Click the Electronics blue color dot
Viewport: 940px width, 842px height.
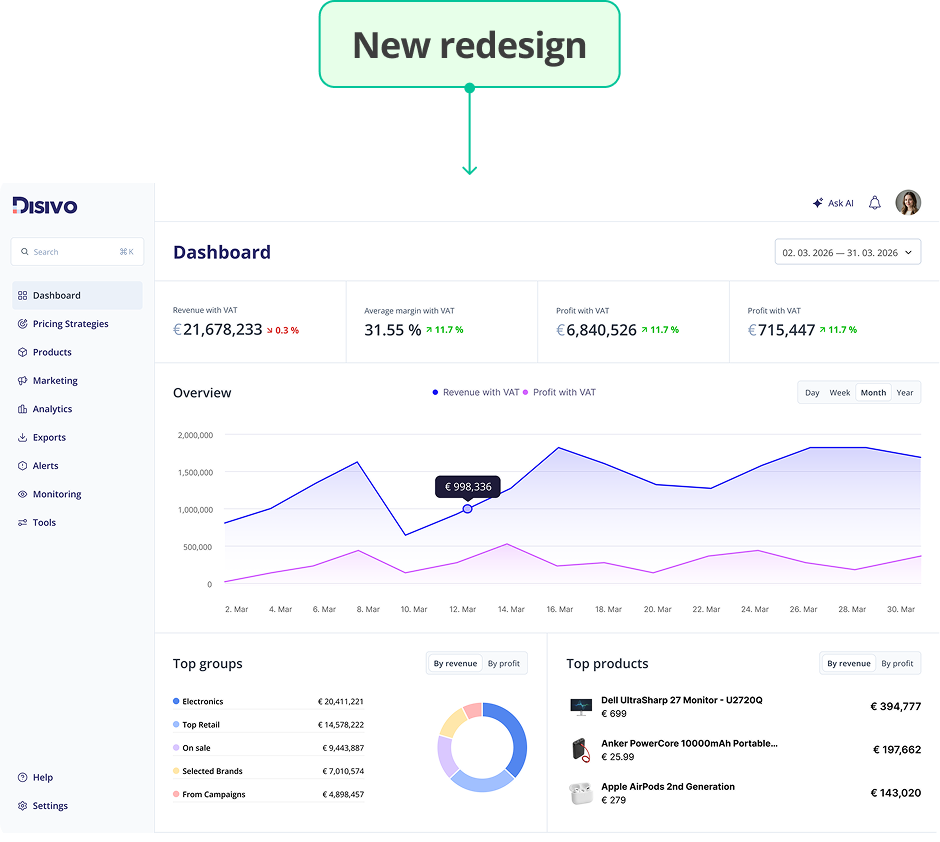[x=176, y=701]
